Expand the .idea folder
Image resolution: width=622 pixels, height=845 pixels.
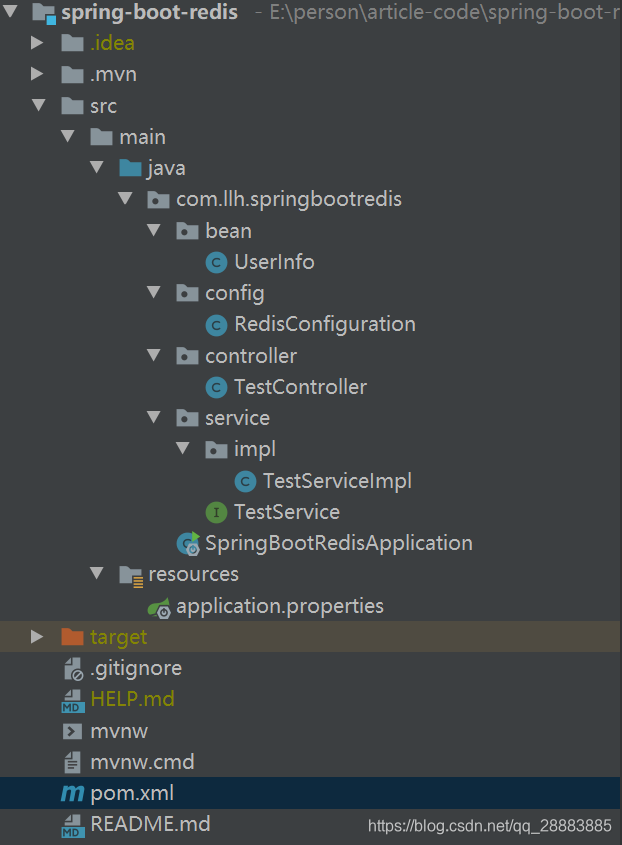(x=37, y=42)
